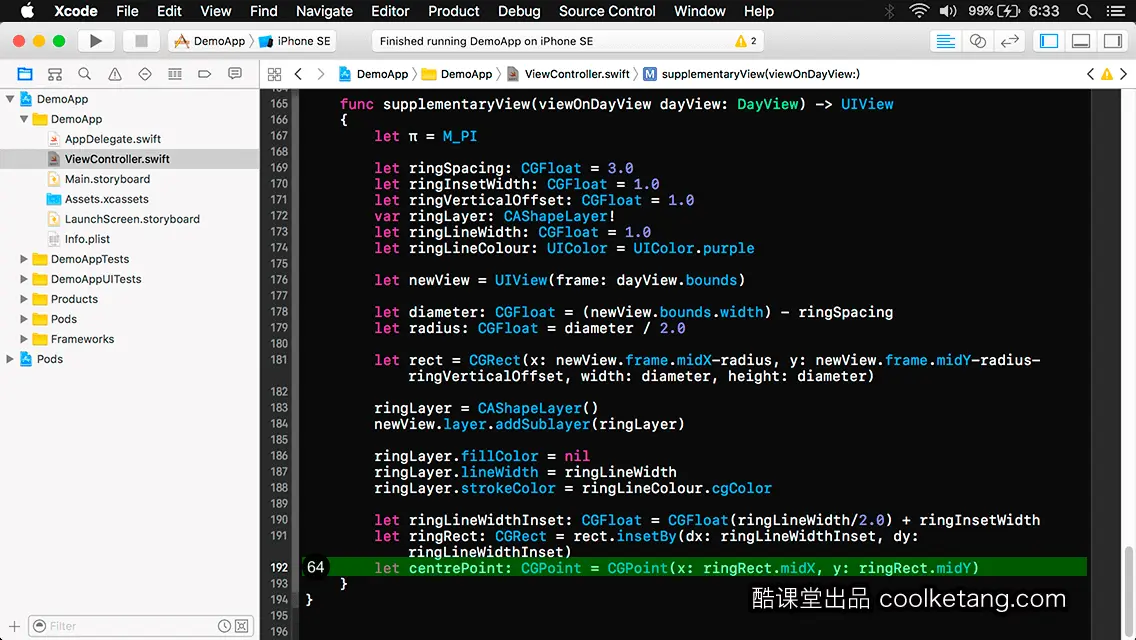Click the Wi-Fi status icon
Screen dimensions: 1136x640
[919, 11]
